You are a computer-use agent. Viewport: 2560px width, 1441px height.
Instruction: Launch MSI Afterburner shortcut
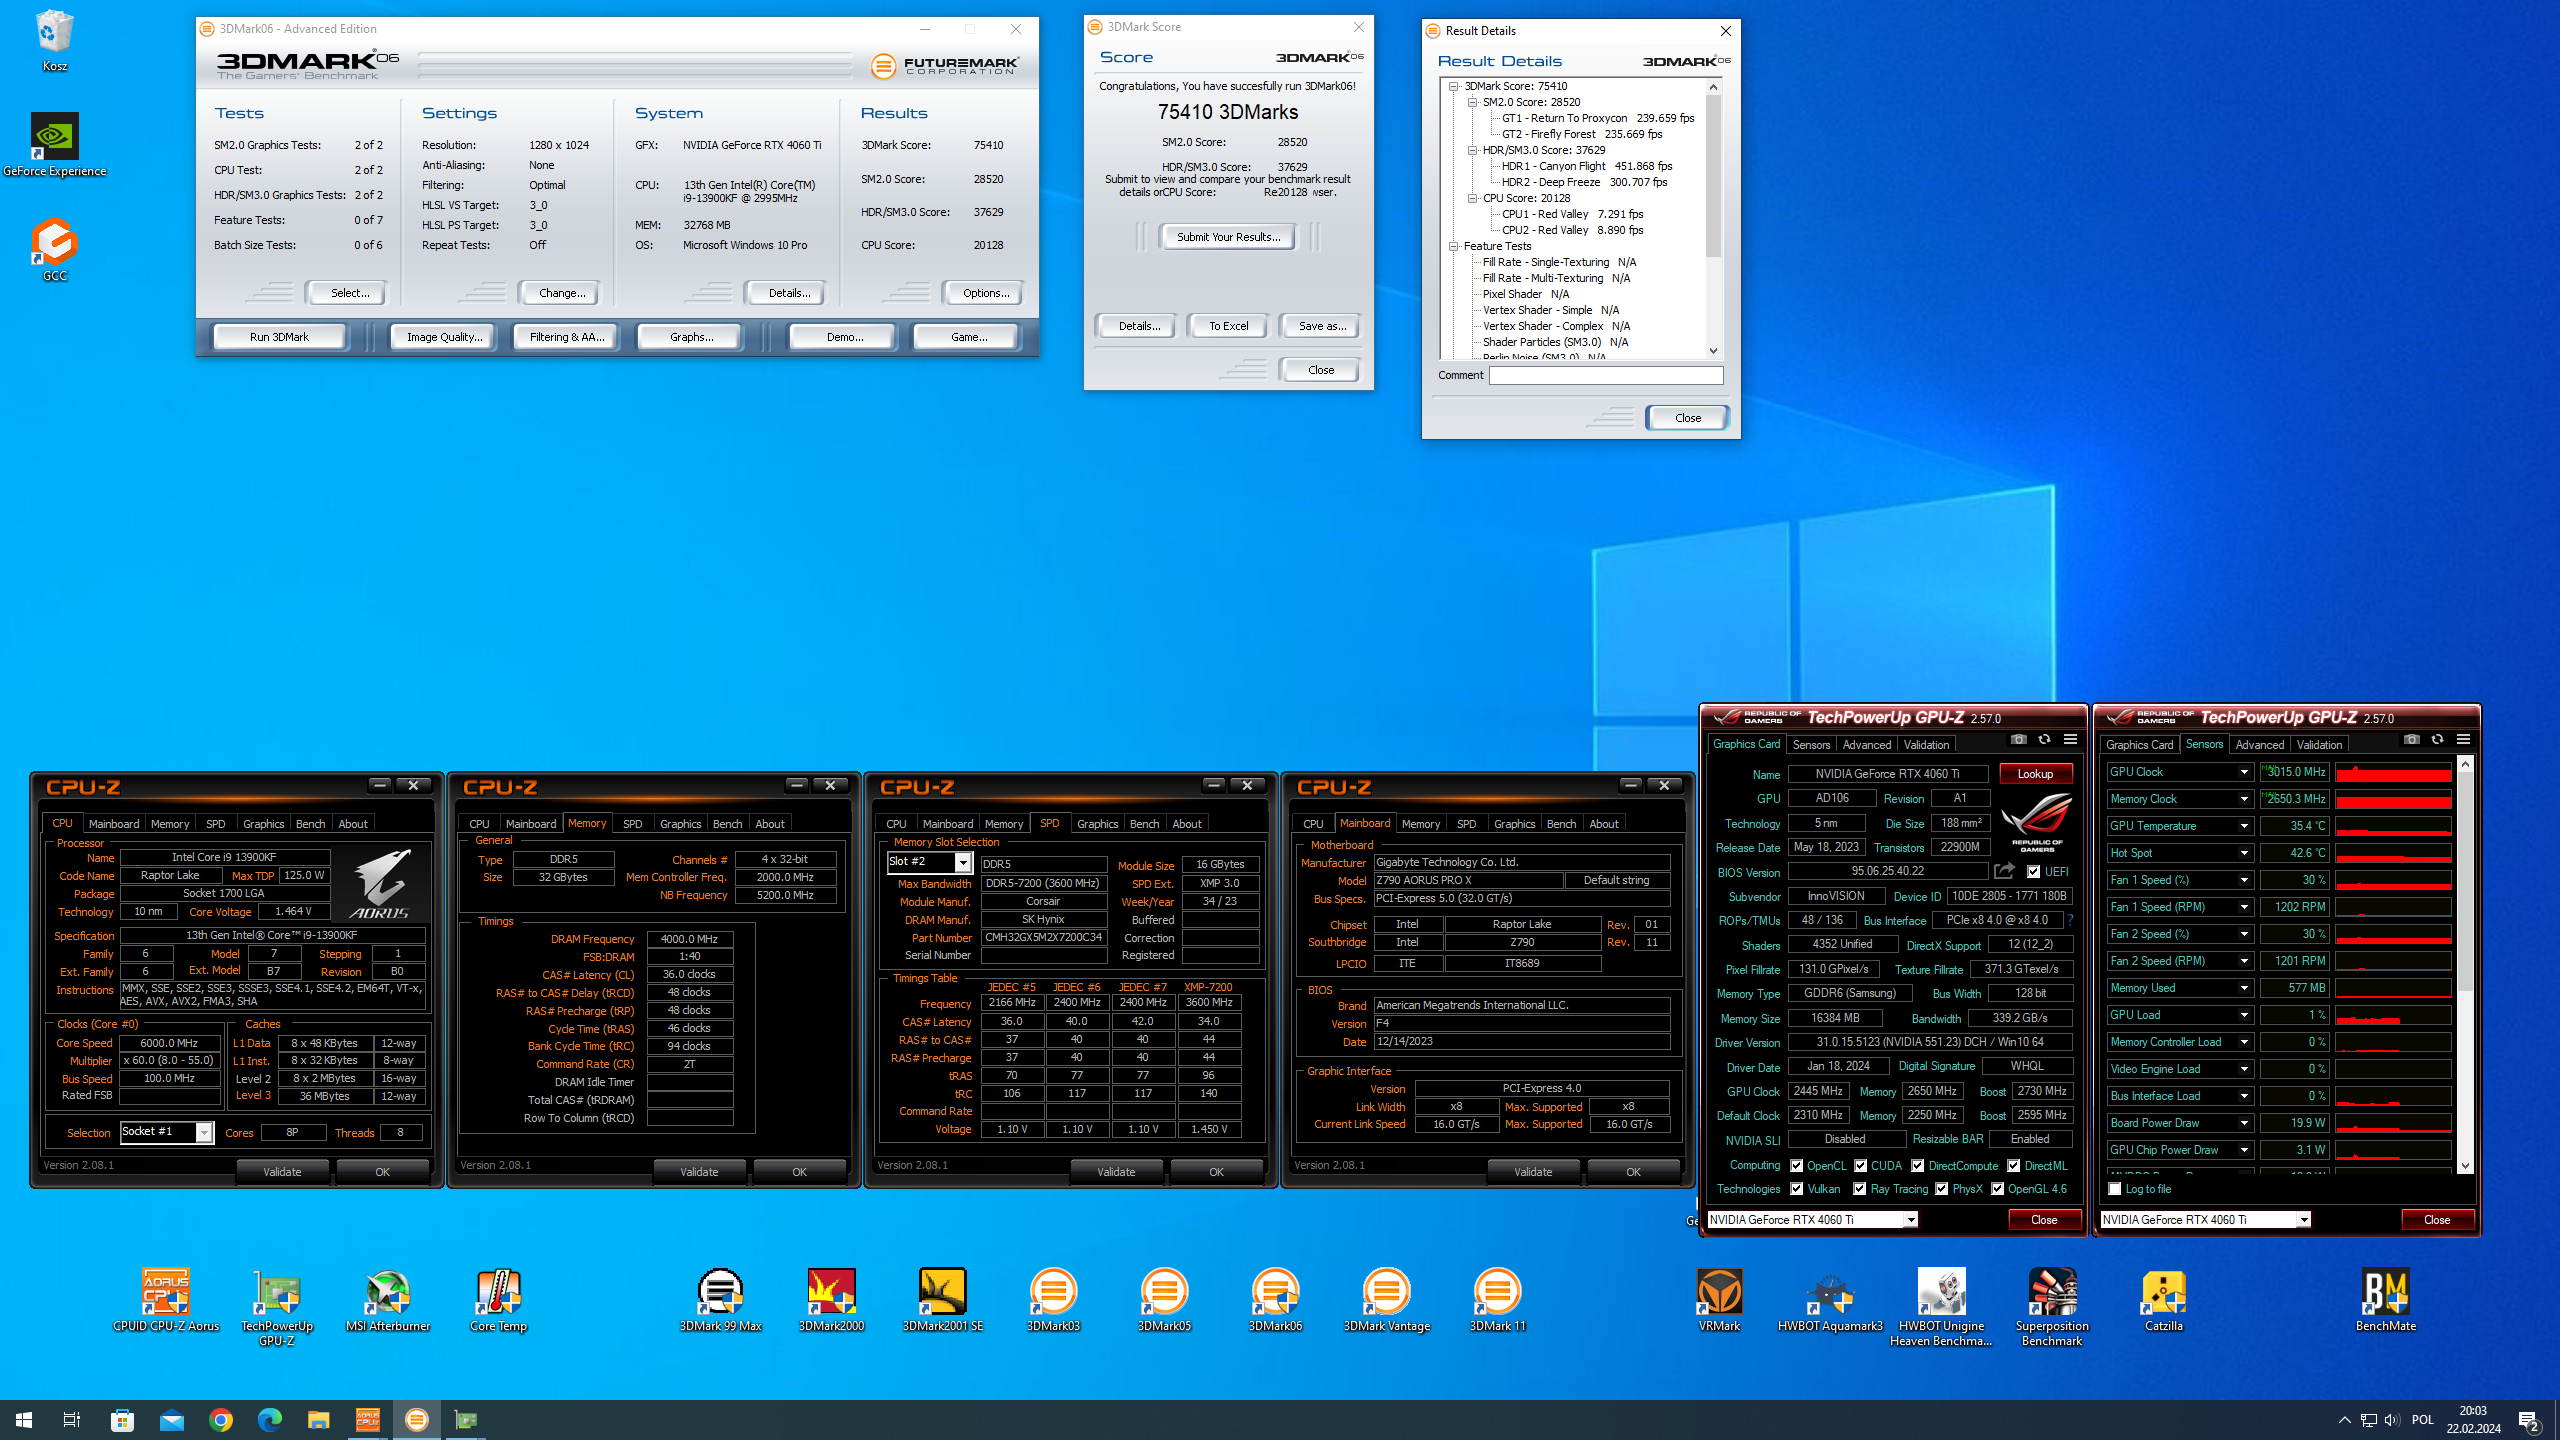[x=388, y=1300]
